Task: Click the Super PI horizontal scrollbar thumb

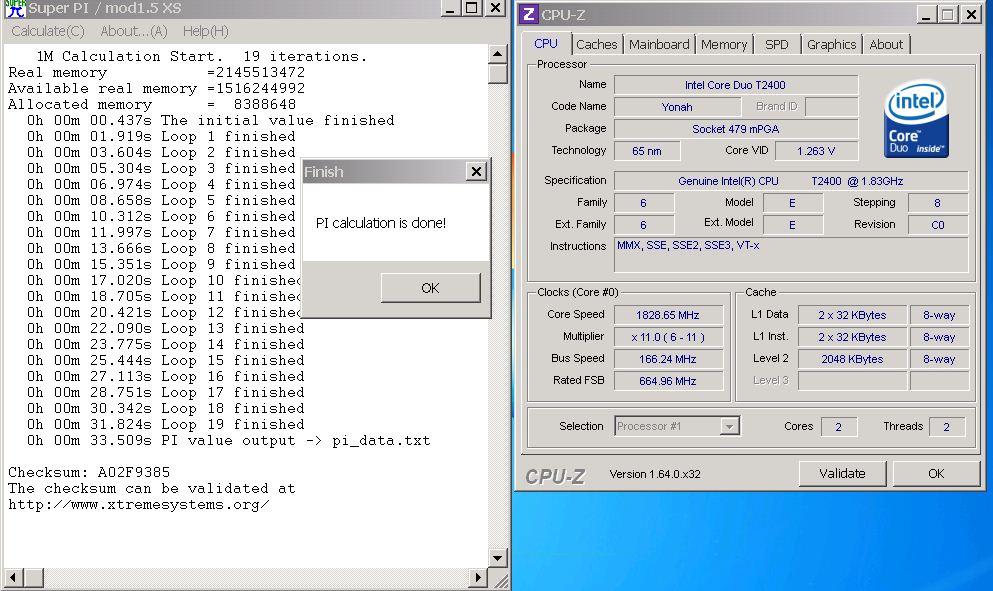Action: click(34, 577)
